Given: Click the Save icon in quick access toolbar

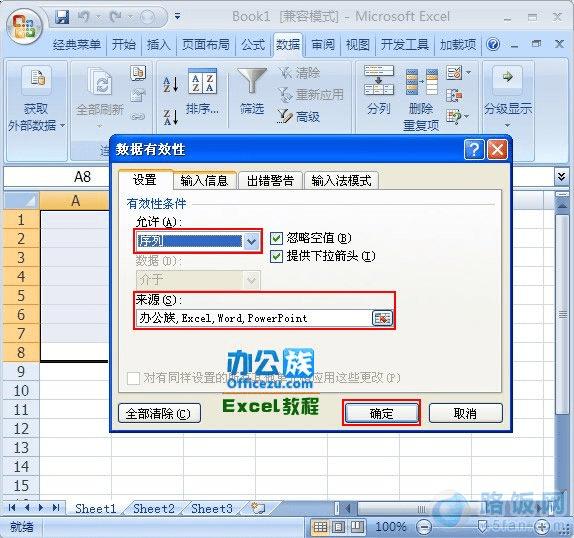Looking at the screenshot, I should [x=62, y=17].
